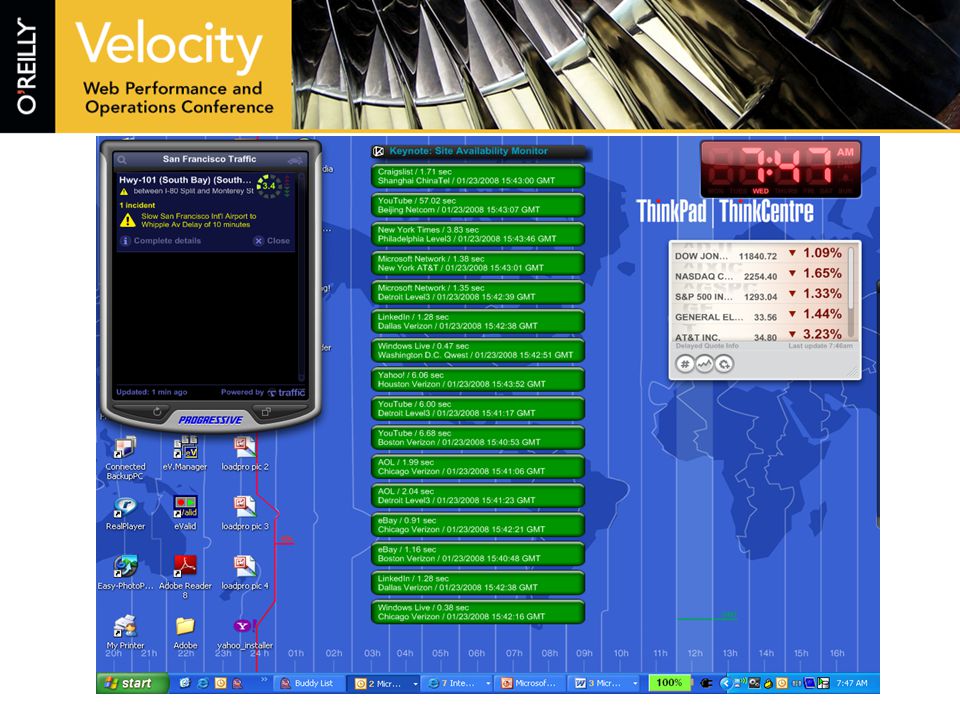The width and height of the screenshot is (960, 720).
Task: Expand the 7 Inte... taskbar group
Action: pos(488,684)
